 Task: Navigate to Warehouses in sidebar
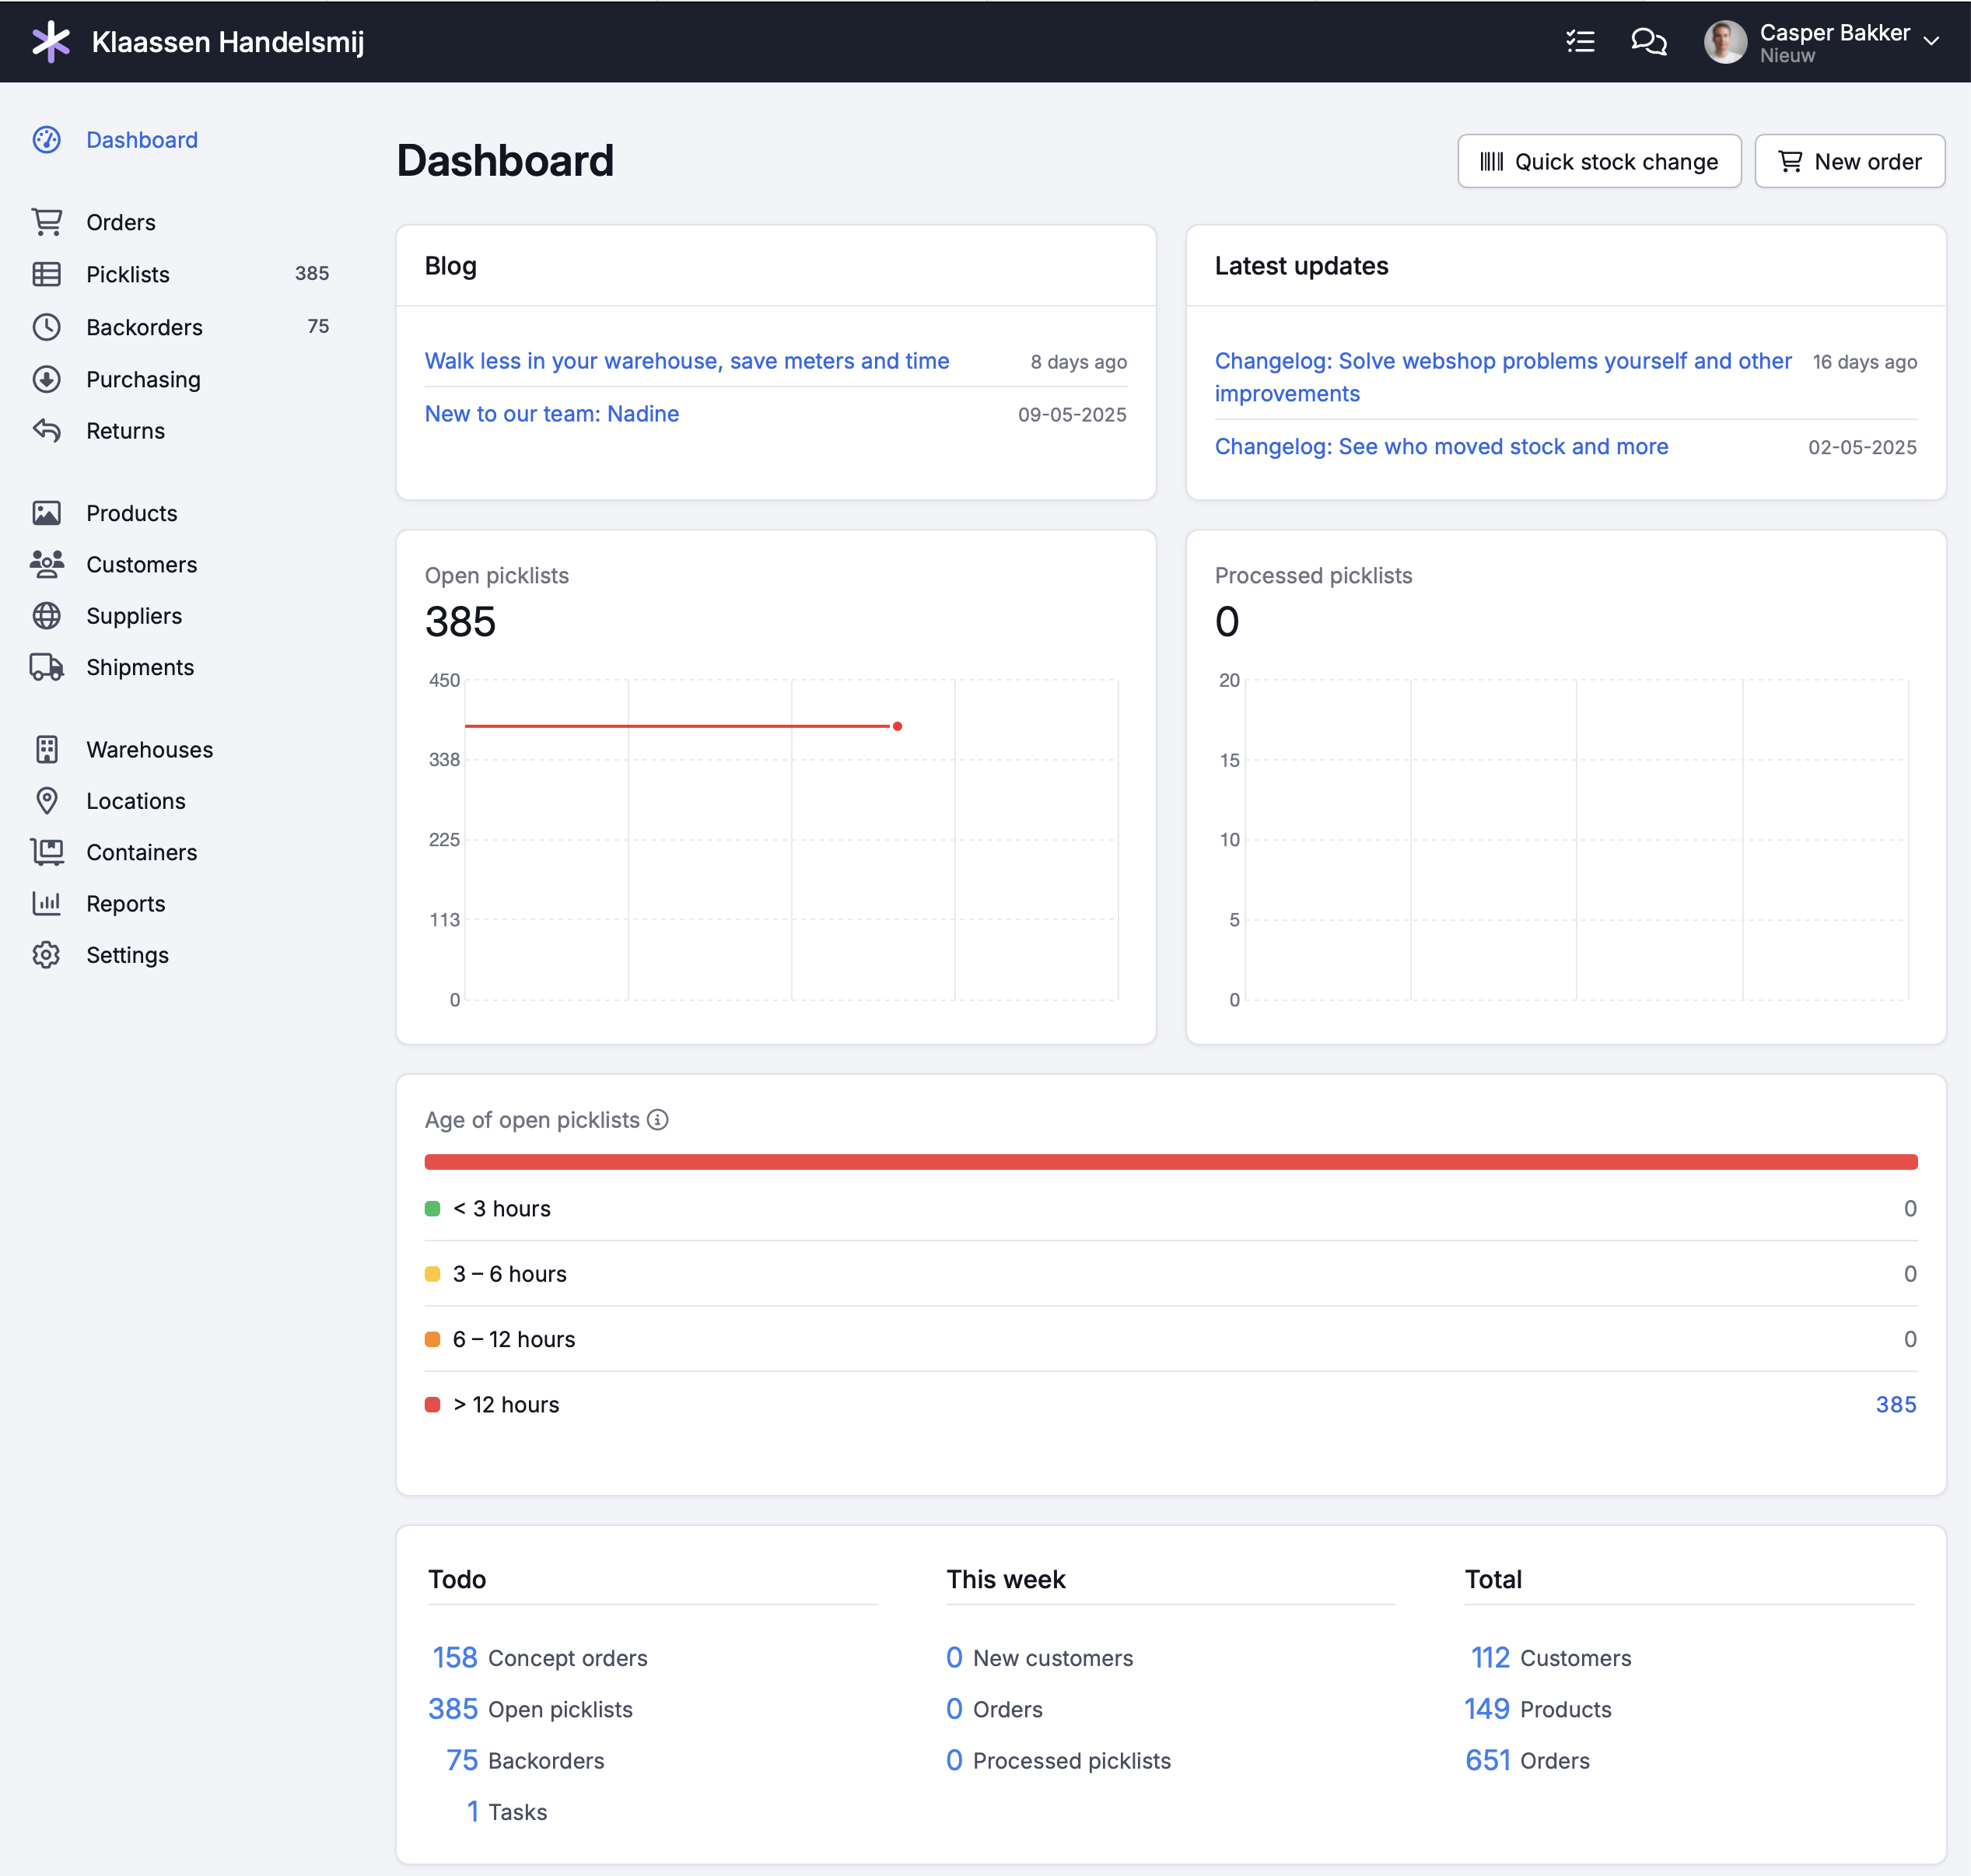[149, 749]
